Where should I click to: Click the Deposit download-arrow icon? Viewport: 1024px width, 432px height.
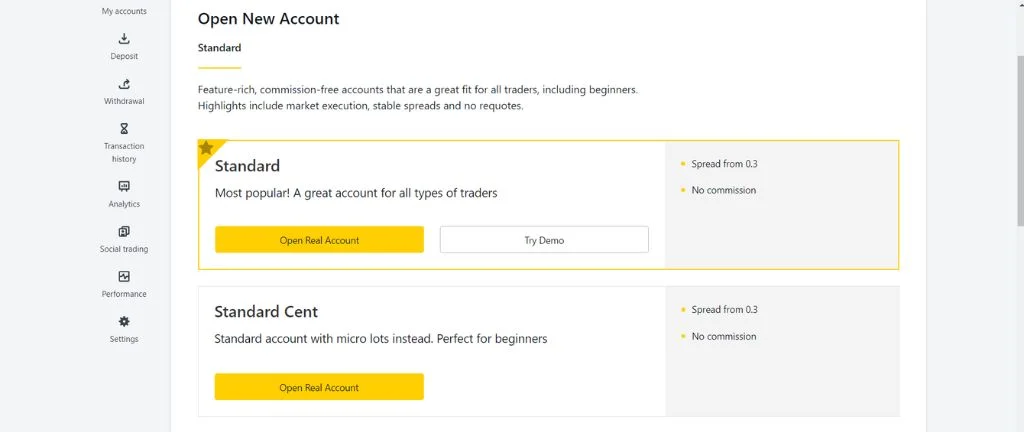[x=124, y=39]
